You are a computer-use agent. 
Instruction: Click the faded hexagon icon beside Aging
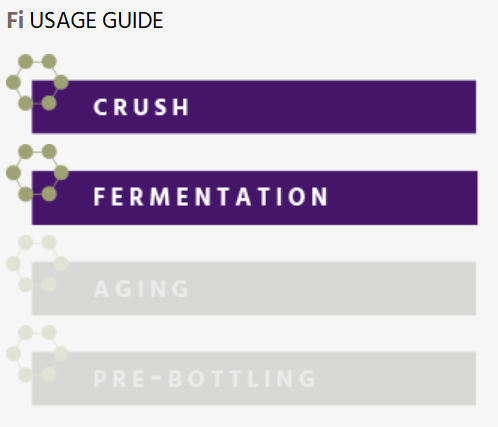(37, 264)
